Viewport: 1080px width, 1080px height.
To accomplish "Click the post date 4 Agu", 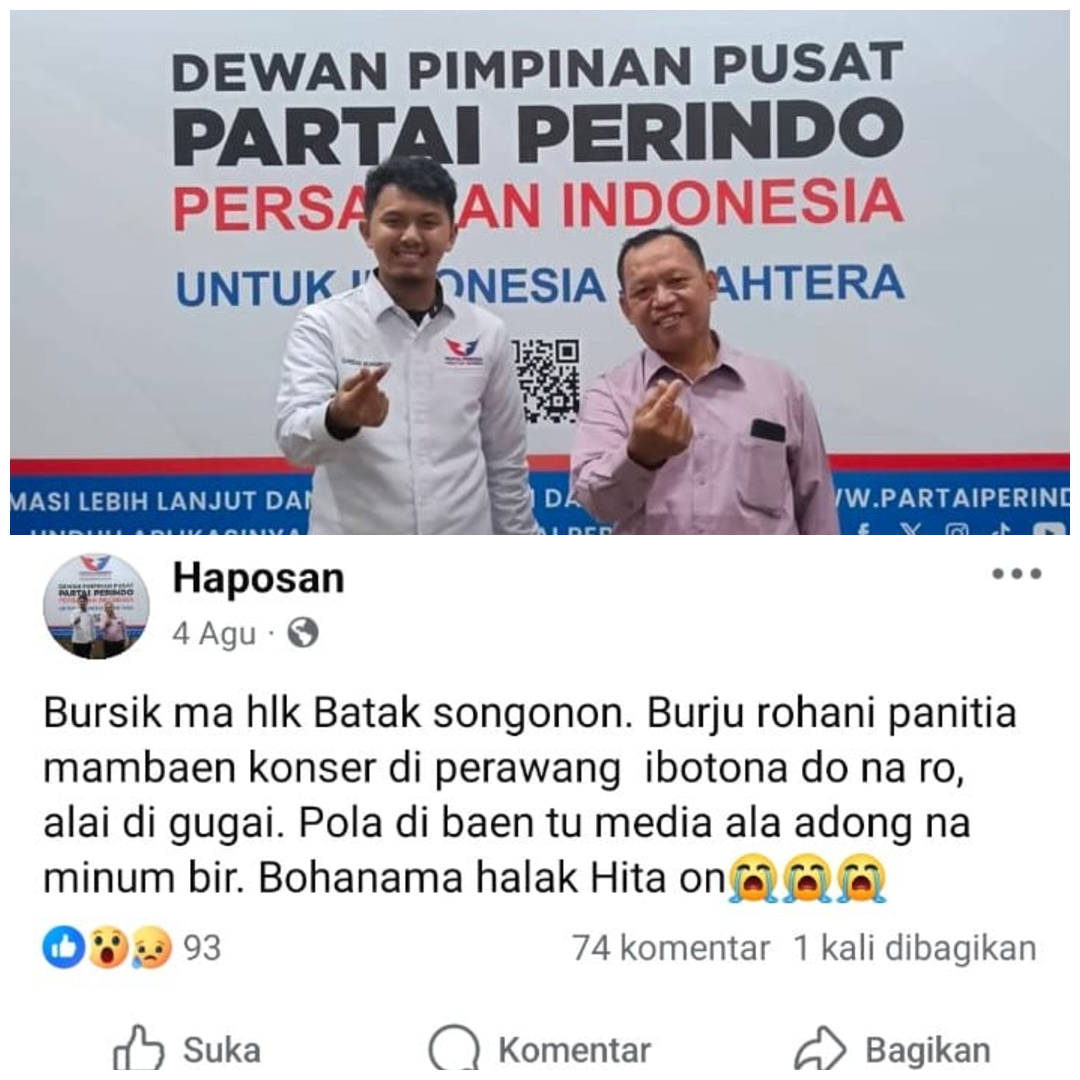I will tap(214, 633).
